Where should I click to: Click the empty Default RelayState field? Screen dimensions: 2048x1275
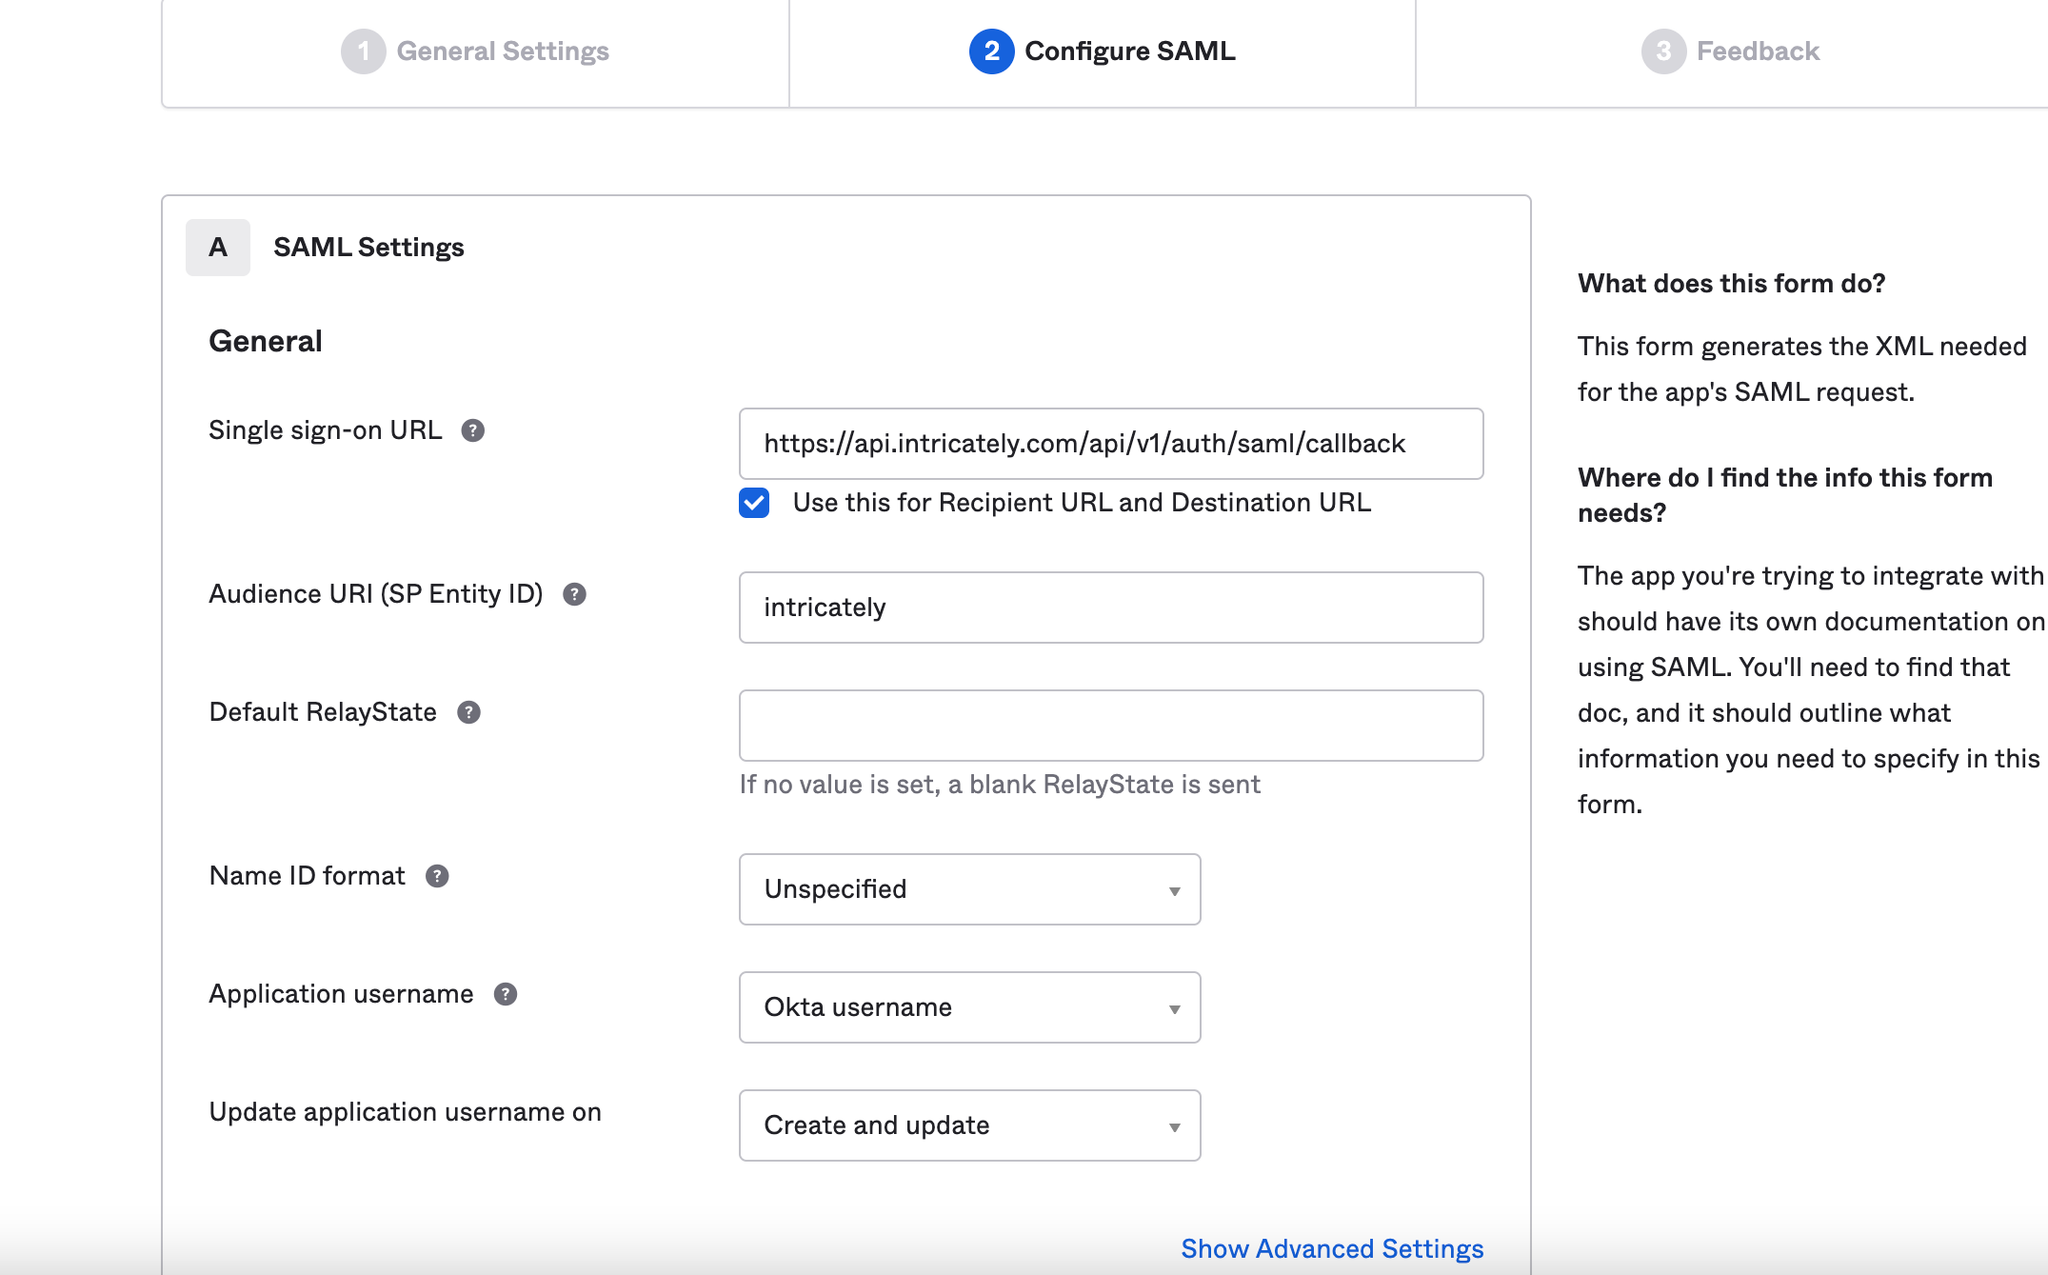pos(1110,725)
